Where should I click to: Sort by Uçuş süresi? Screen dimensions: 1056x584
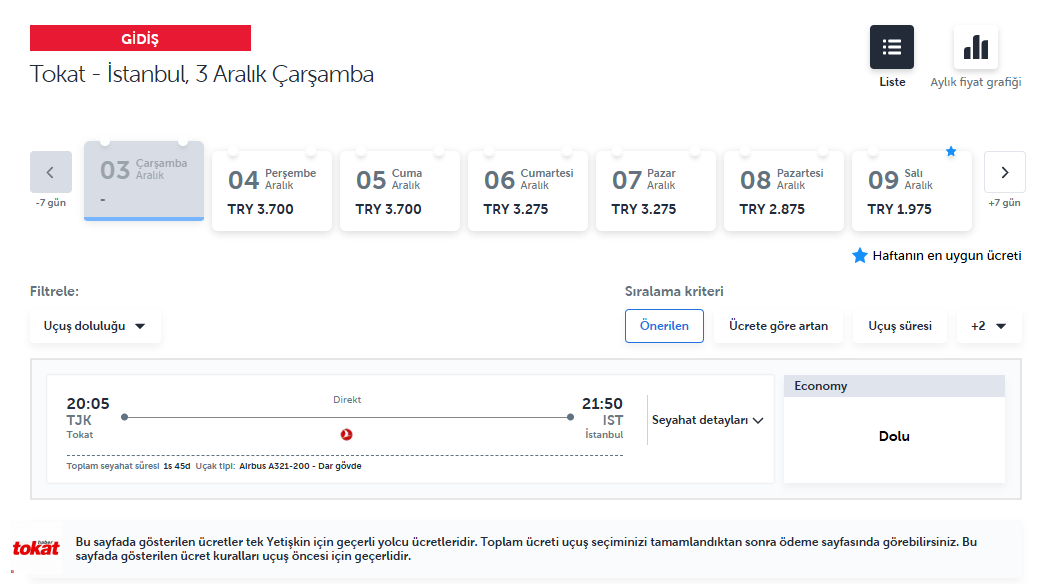[x=900, y=326]
